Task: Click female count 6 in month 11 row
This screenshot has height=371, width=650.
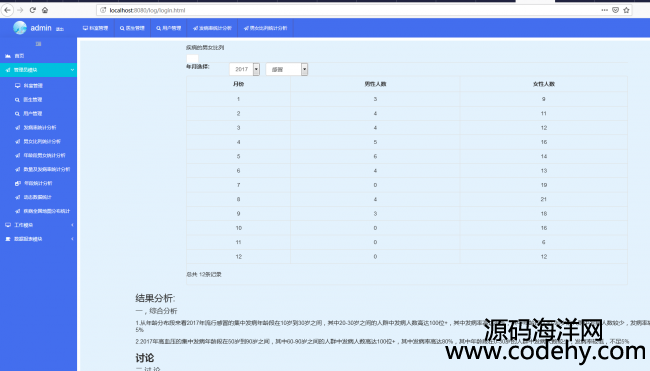Action: (543, 242)
